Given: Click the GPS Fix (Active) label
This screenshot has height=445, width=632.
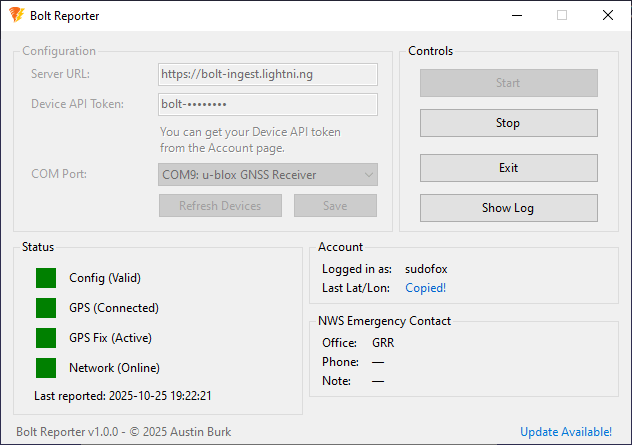Looking at the screenshot, I should [x=110, y=338].
